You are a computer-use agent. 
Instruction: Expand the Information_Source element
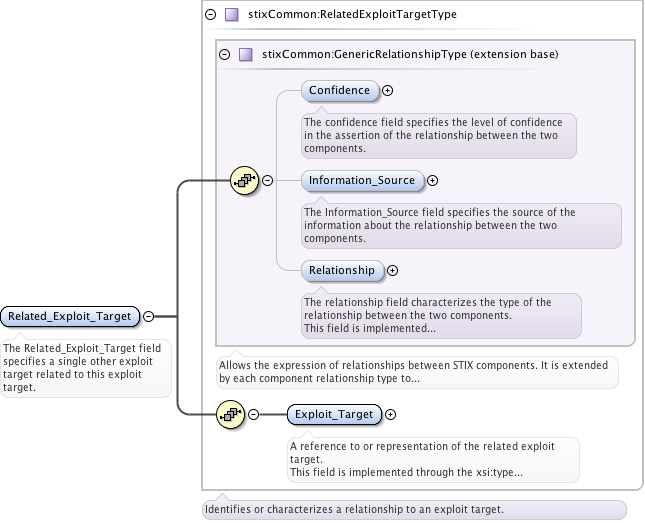point(433,181)
